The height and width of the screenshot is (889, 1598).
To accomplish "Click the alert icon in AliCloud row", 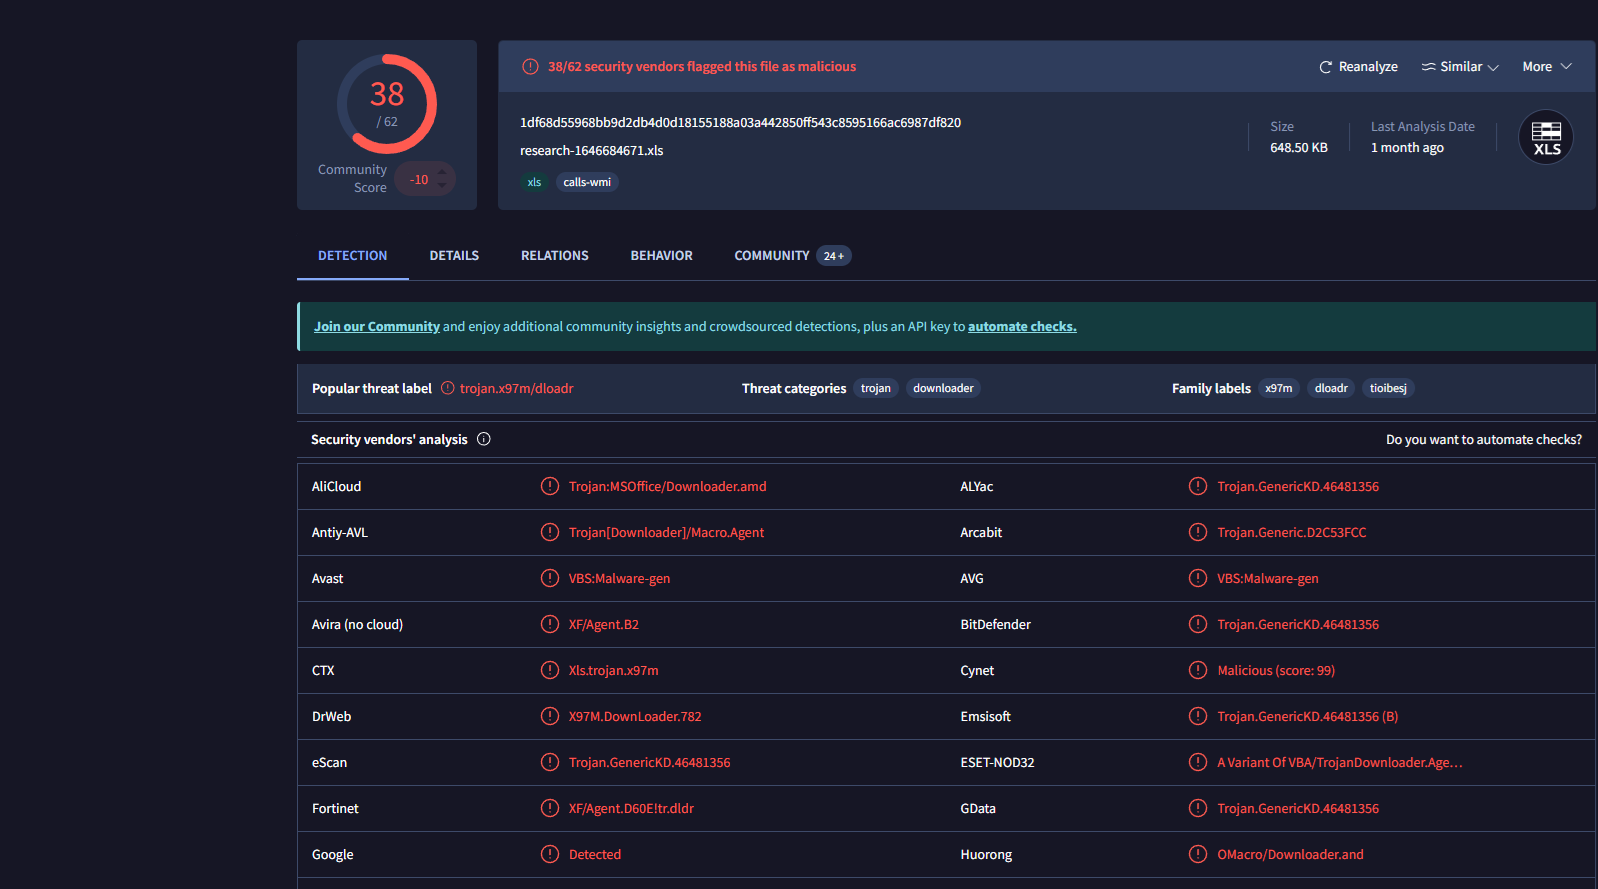I will pos(550,486).
